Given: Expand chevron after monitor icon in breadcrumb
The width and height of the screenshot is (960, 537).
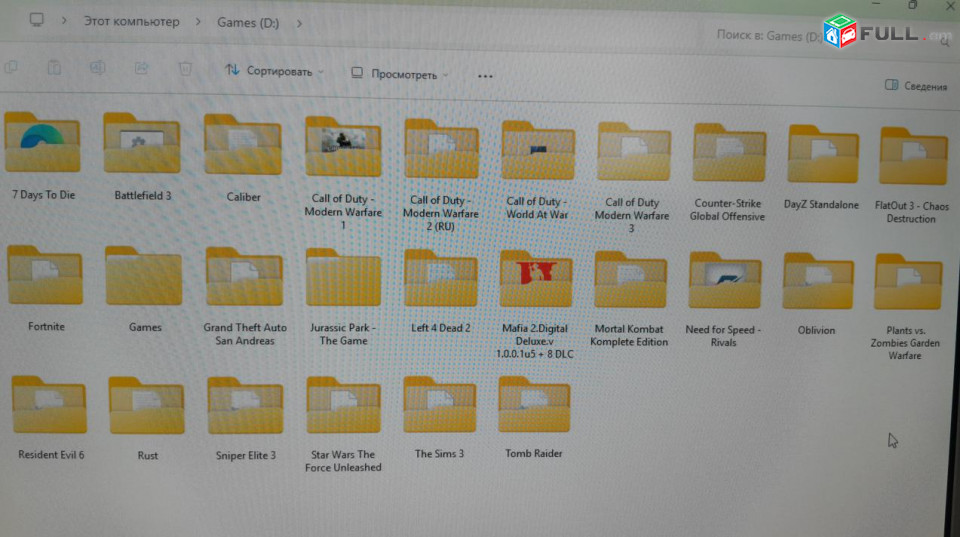Looking at the screenshot, I should click(64, 21).
